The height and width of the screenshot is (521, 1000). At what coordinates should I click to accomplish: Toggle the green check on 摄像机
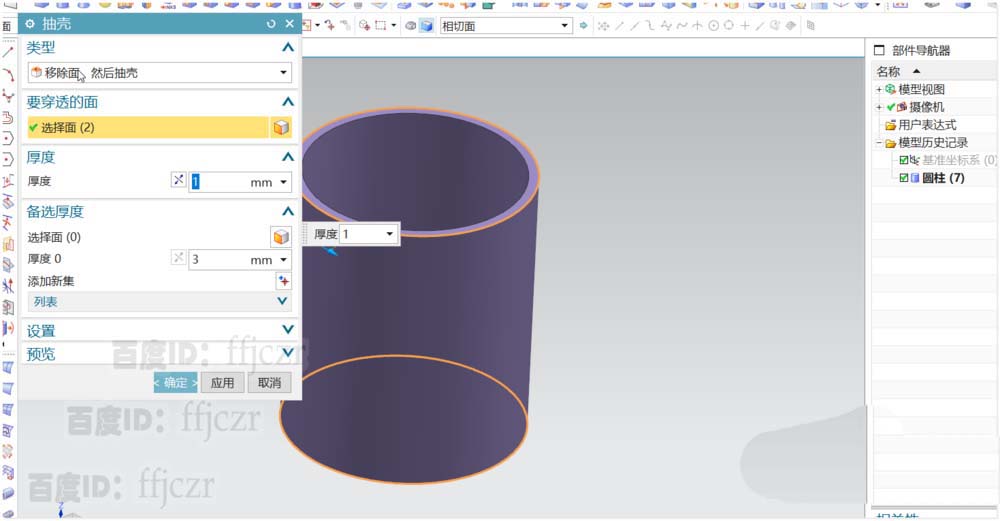coord(891,107)
